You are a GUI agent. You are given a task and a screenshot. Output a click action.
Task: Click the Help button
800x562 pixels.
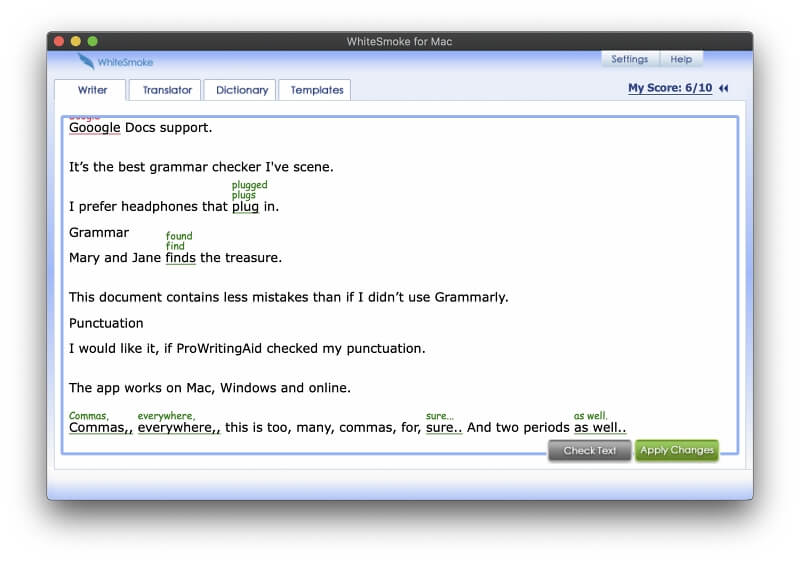[x=681, y=59]
